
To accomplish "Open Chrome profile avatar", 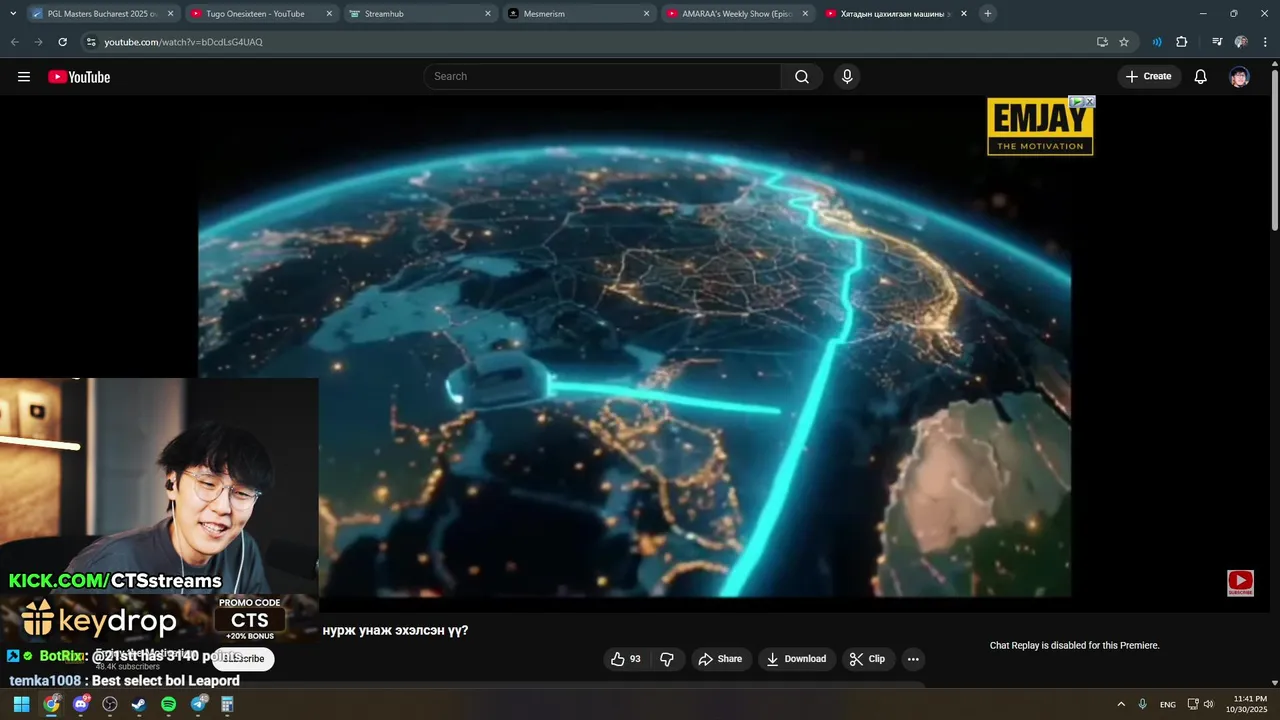I will tap(1241, 42).
